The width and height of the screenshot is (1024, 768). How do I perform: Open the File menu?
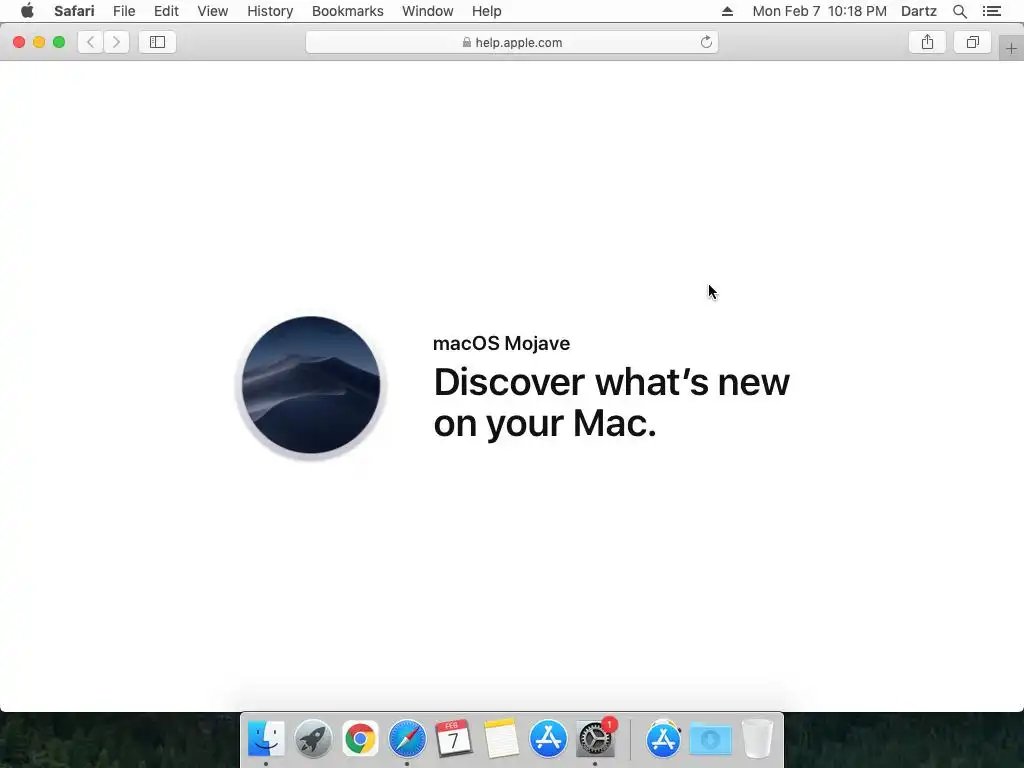coord(124,11)
